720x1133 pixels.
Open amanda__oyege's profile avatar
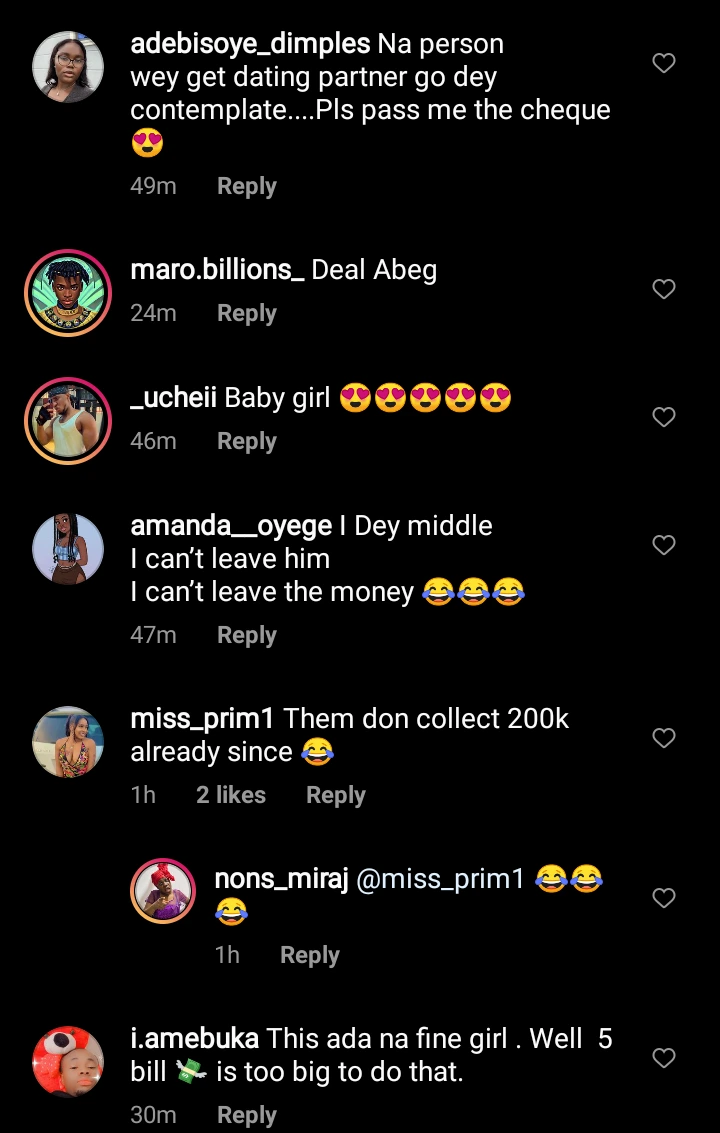[x=68, y=548]
